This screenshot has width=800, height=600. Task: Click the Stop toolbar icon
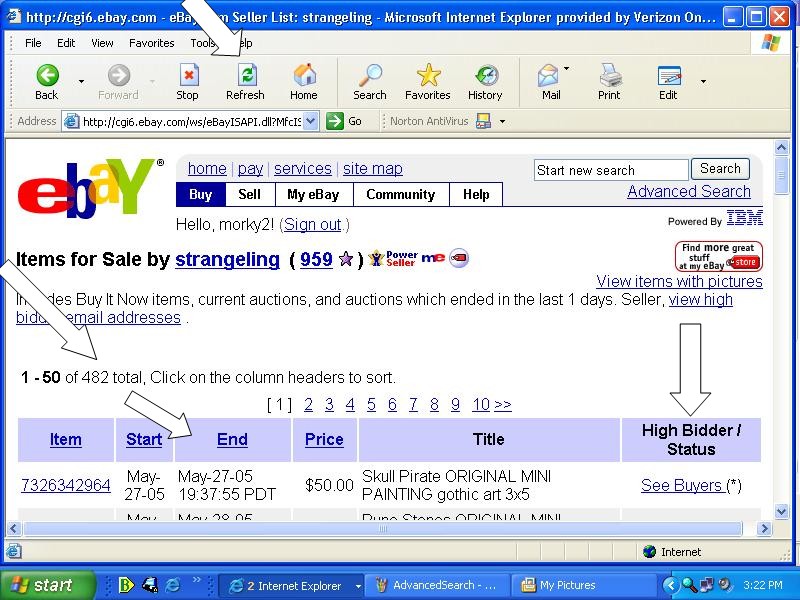(188, 82)
